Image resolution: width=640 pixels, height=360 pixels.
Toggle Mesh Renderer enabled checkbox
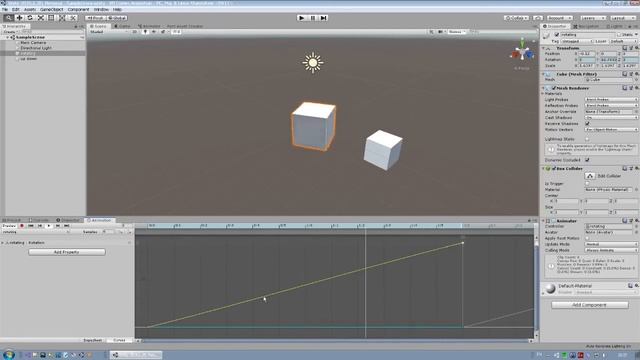554,88
